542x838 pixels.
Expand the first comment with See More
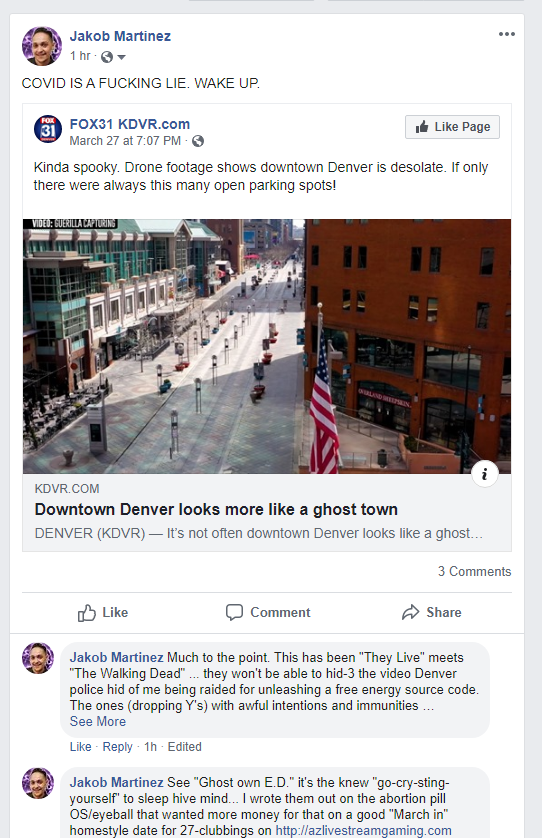98,721
